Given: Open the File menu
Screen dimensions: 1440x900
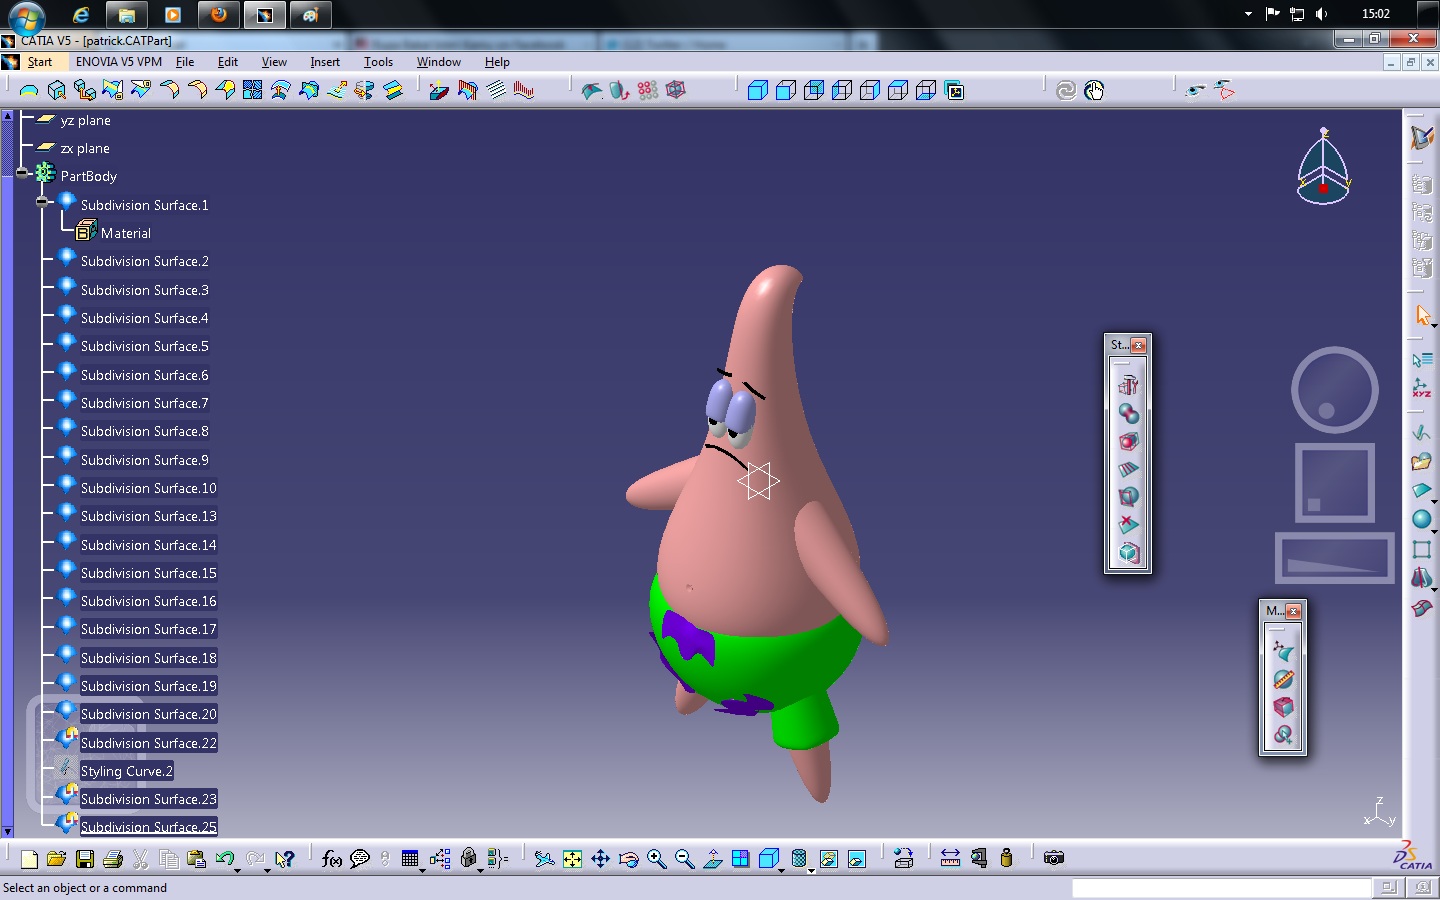Looking at the screenshot, I should pos(185,62).
